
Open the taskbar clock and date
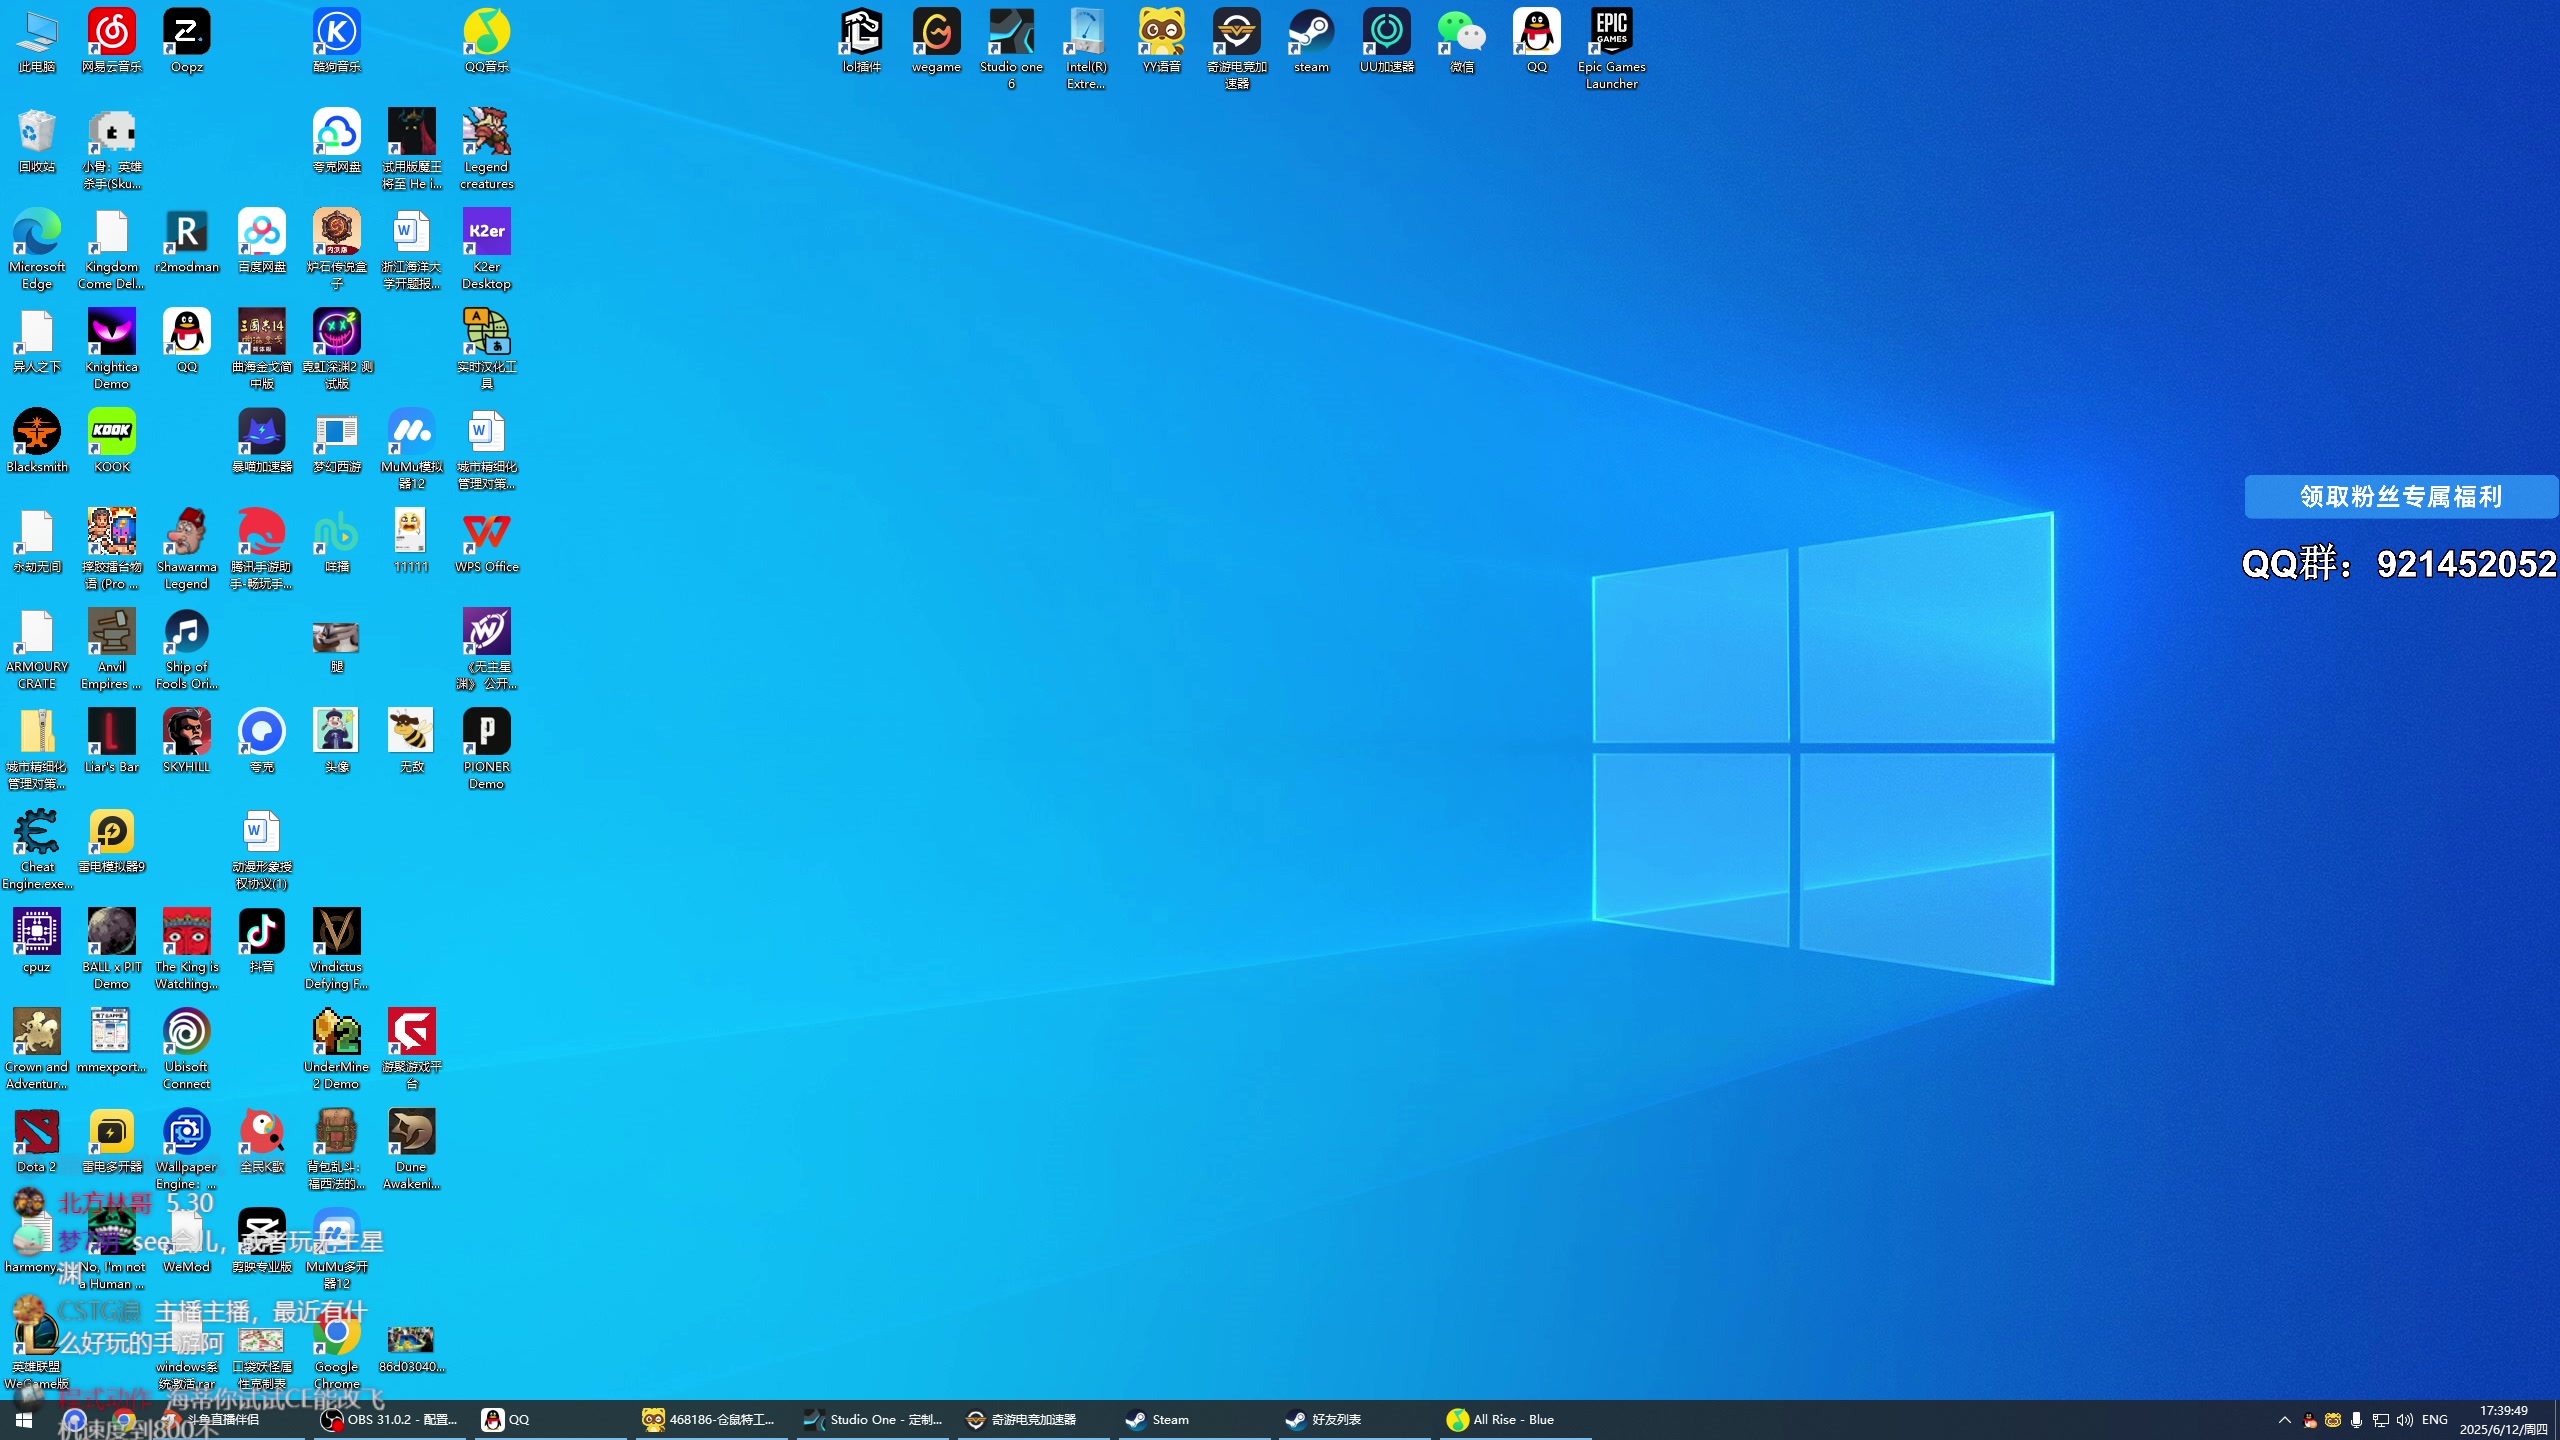pyautogui.click(x=2503, y=1419)
